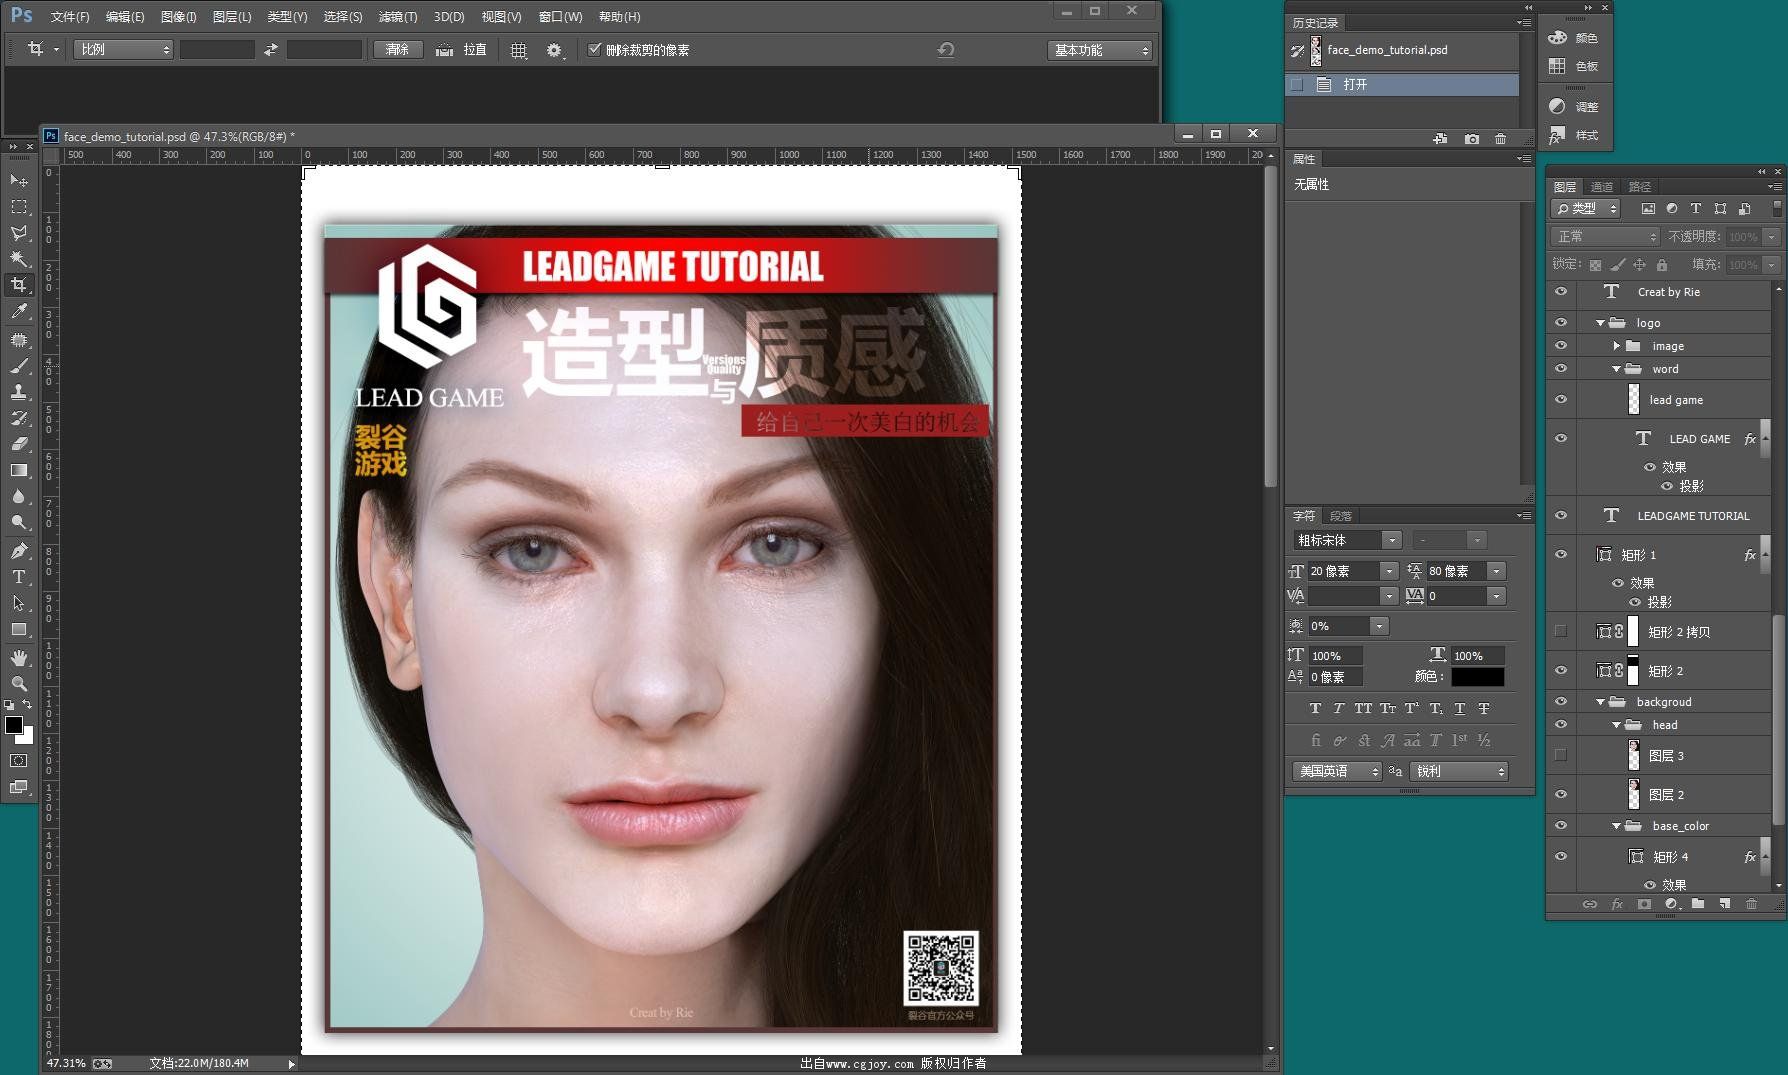
Task: Select the Eyedropper tool
Action: (18, 312)
